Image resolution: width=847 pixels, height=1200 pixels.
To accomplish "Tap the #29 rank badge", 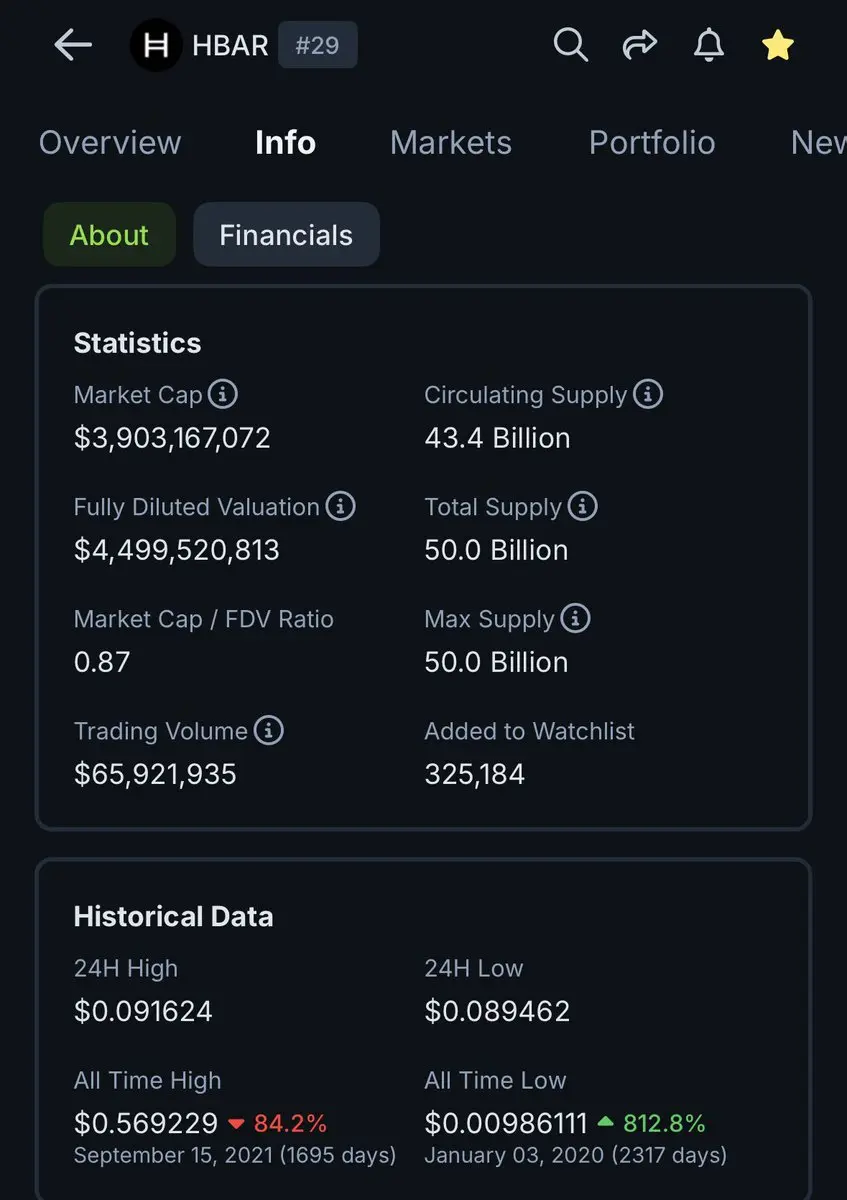I will point(317,46).
